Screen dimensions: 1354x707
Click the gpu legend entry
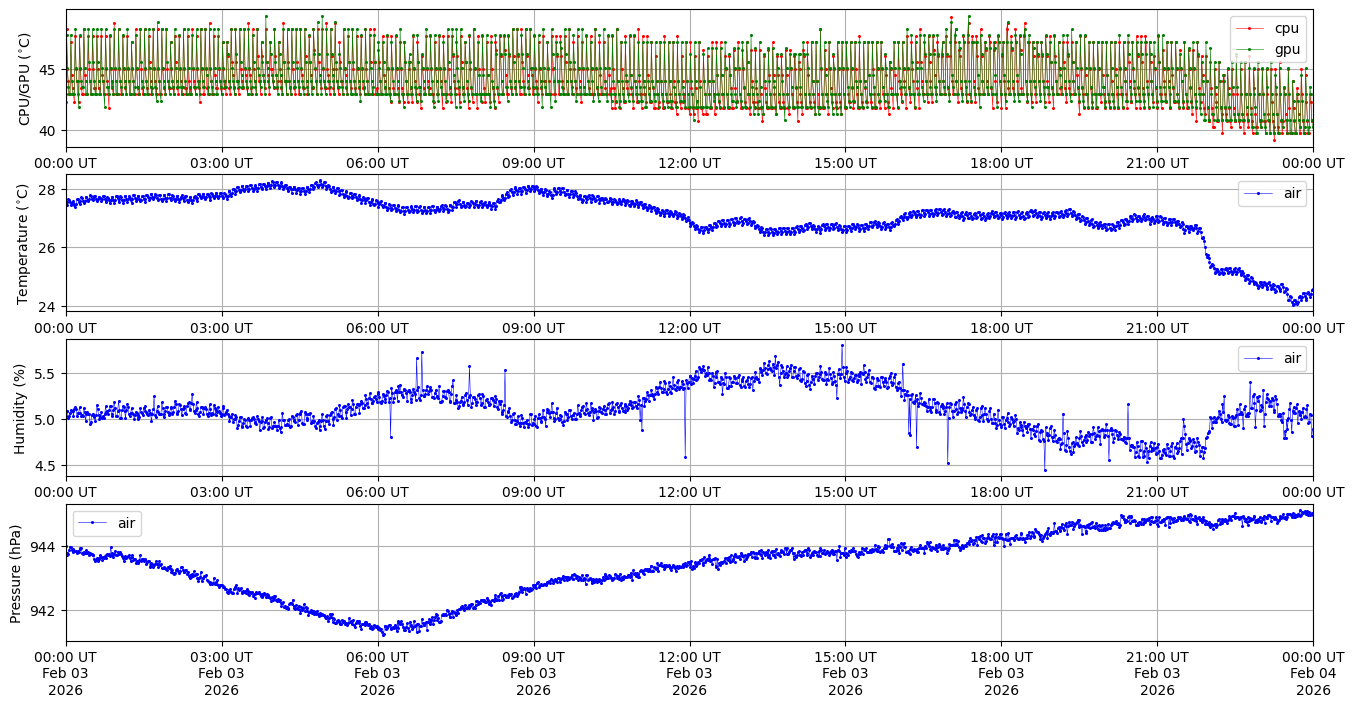(x=1286, y=49)
